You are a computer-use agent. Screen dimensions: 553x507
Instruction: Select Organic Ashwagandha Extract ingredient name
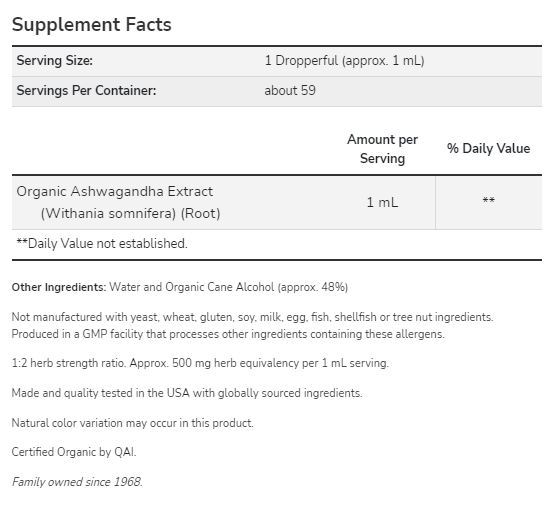tap(115, 191)
